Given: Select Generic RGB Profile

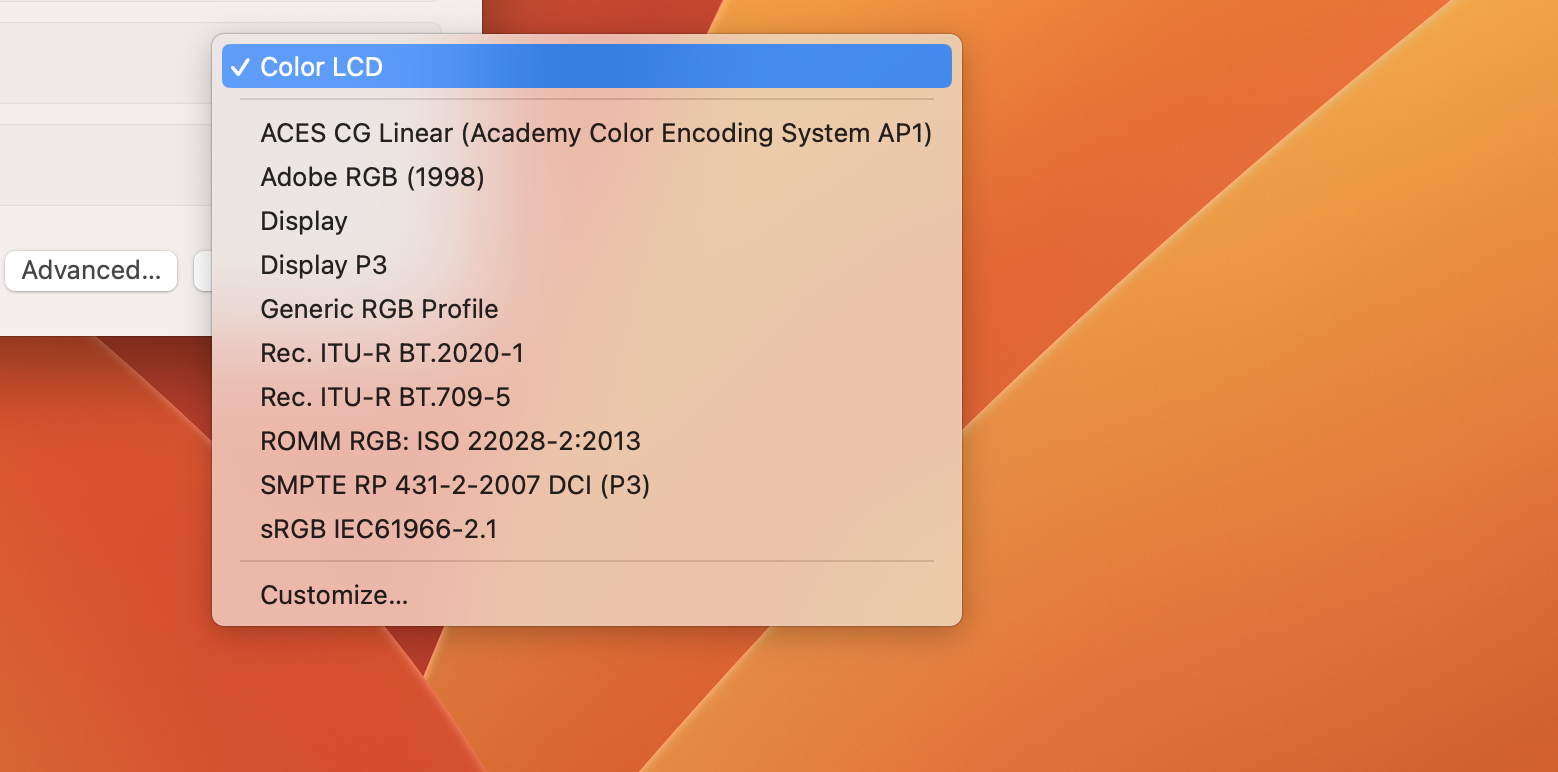Looking at the screenshot, I should coord(587,309).
